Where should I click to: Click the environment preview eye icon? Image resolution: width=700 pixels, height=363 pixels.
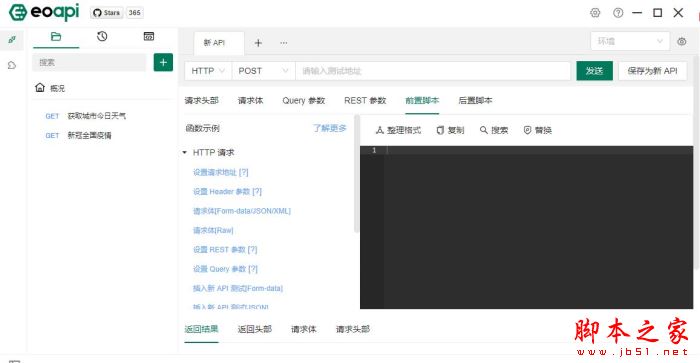[681, 41]
